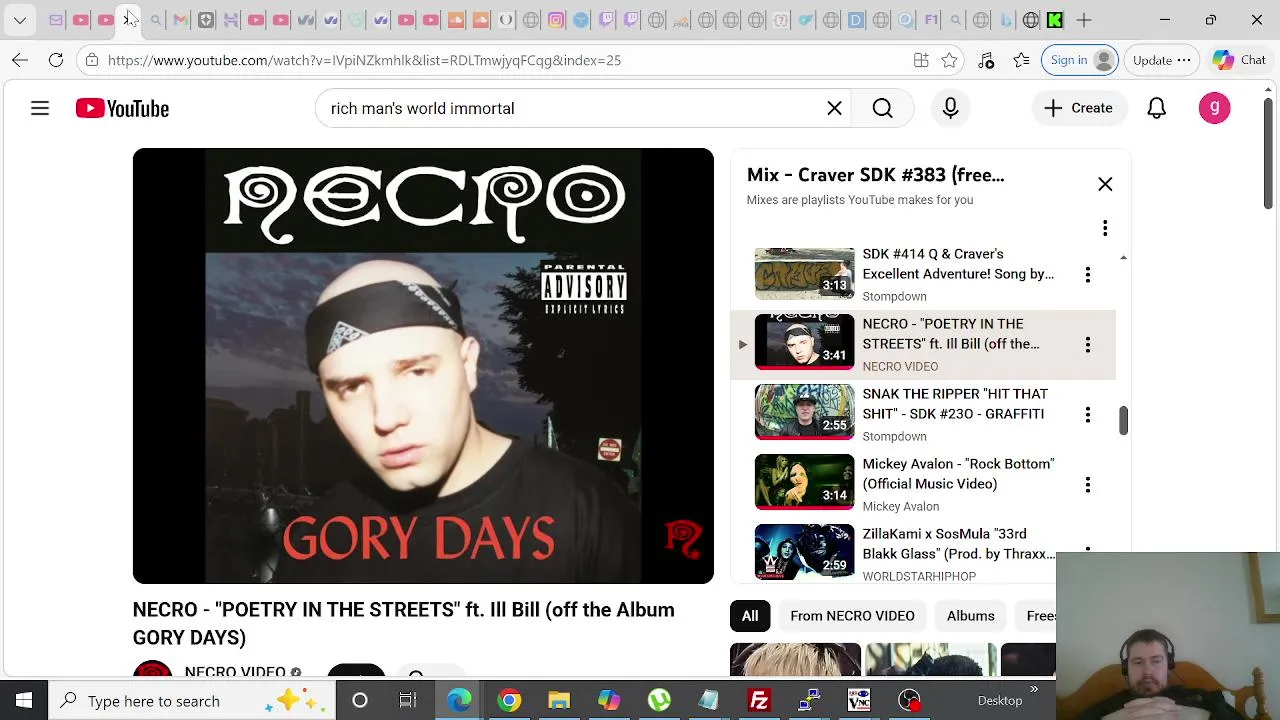Select the All filter chip

(x=749, y=616)
